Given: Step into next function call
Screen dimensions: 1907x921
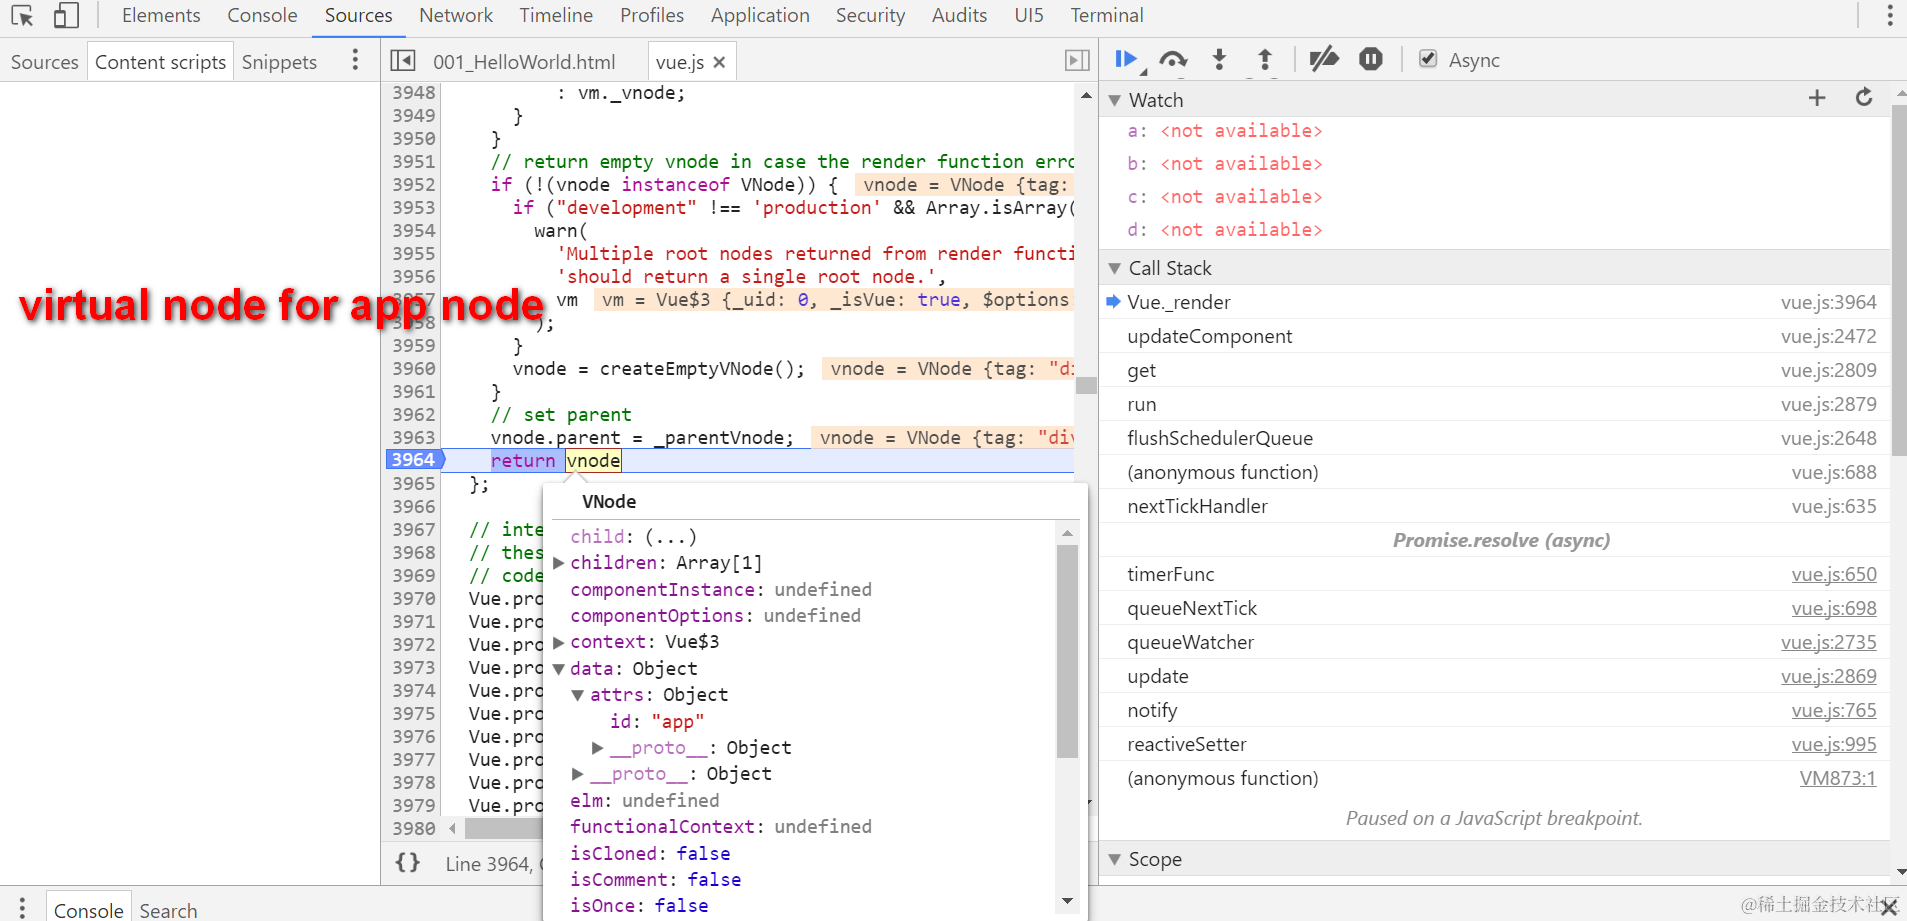Looking at the screenshot, I should pos(1219,60).
